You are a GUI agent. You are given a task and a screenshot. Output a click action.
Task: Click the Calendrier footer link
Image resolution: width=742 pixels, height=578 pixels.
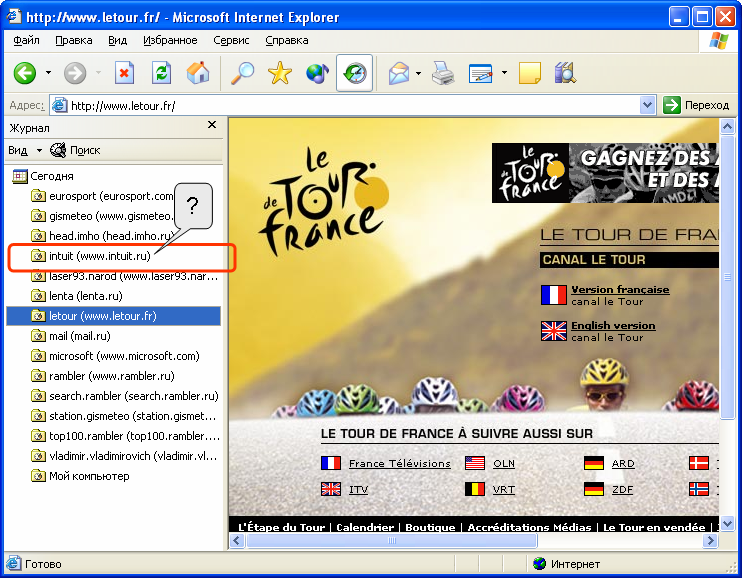click(365, 527)
